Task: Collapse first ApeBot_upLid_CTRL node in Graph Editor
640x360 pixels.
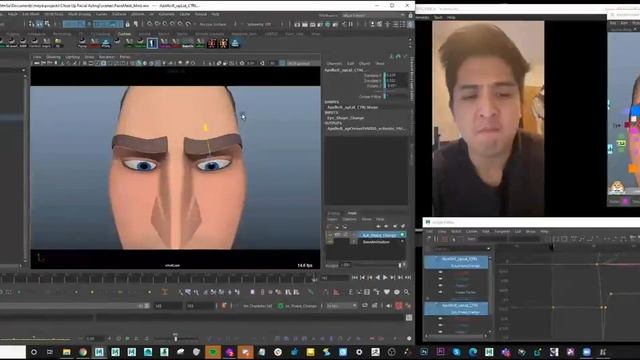Action: pos(436,259)
